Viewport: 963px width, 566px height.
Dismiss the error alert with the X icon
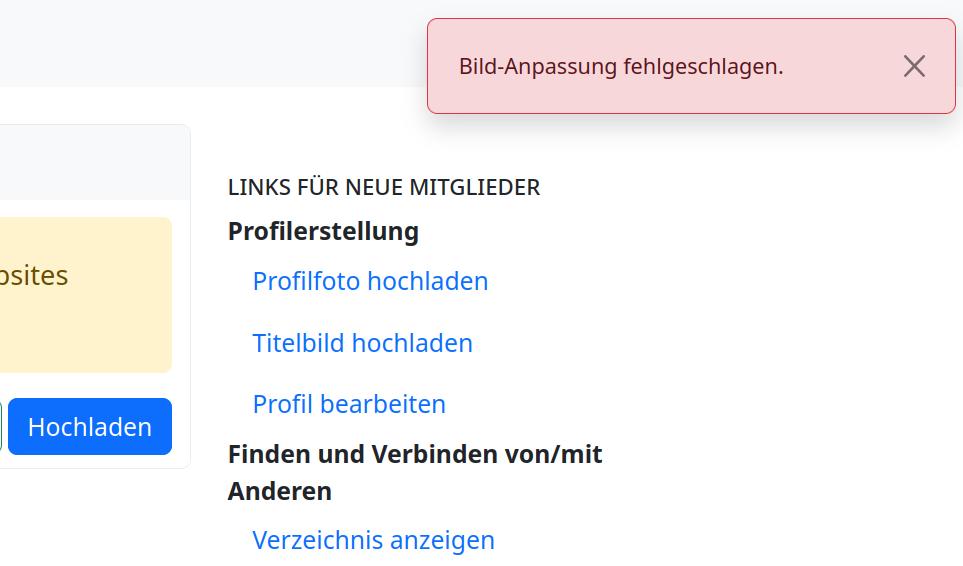(914, 66)
